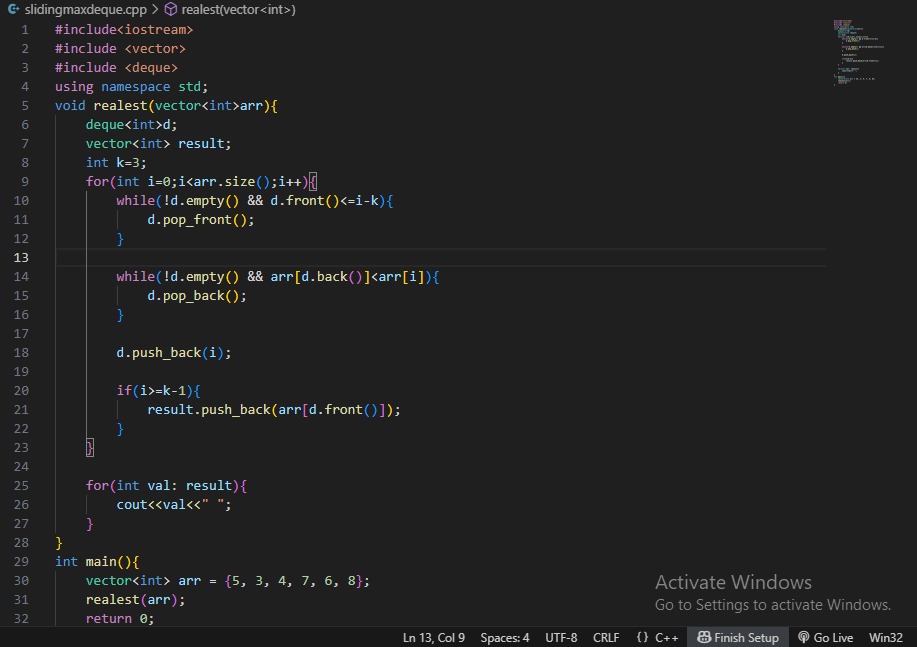Click 'vector<int> result;' declaration

(158, 143)
